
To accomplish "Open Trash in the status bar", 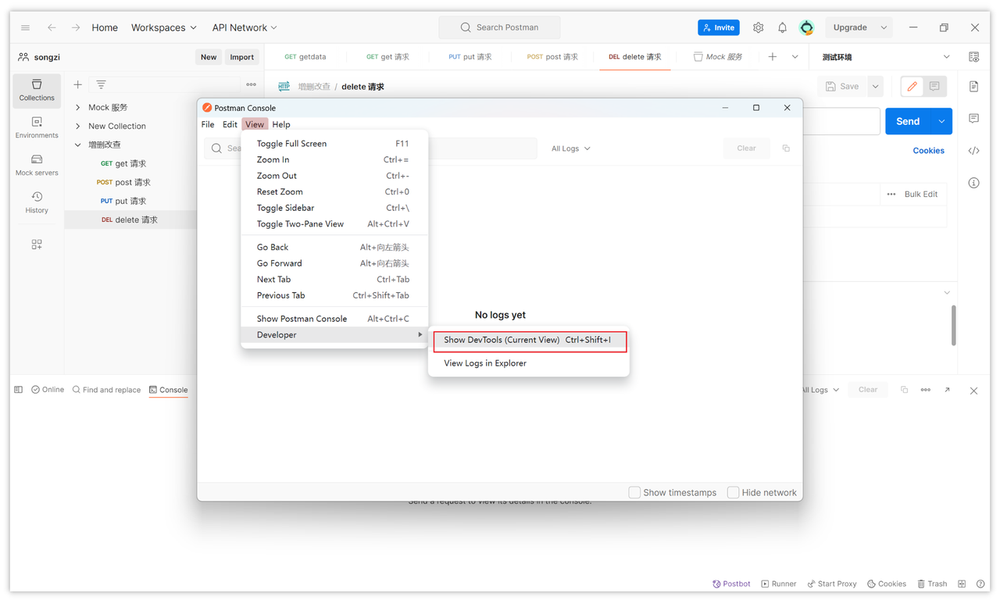I will point(931,584).
